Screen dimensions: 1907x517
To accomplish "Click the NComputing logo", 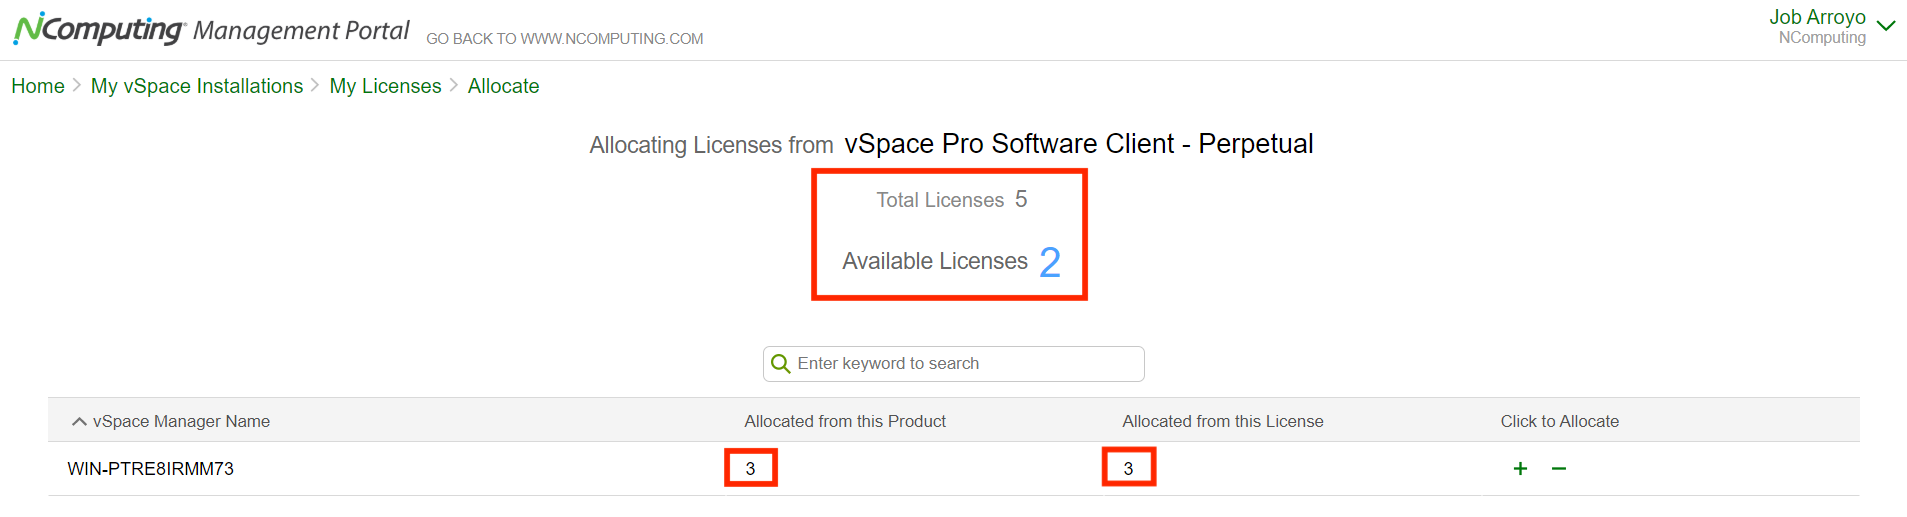I will [x=98, y=29].
